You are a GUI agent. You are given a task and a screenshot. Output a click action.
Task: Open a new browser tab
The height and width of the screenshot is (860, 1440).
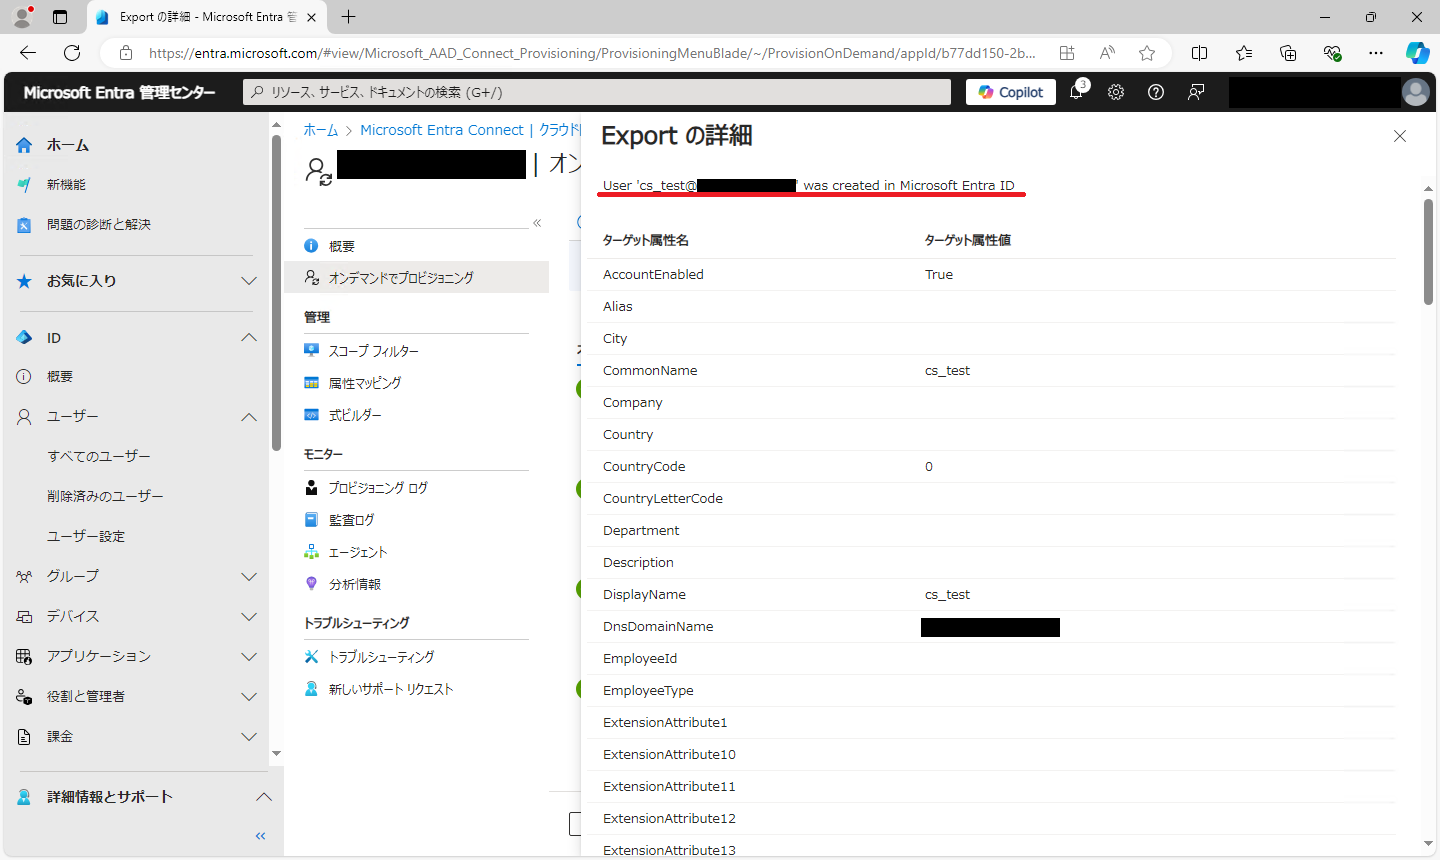(348, 17)
